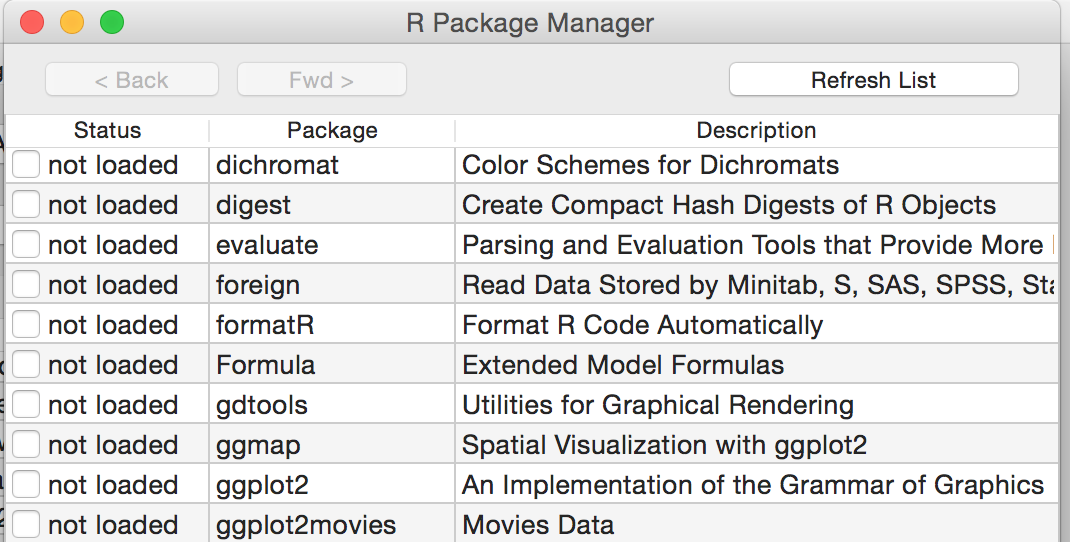Enable the digest package checkbox
The width and height of the screenshot is (1070, 542).
coord(26,205)
